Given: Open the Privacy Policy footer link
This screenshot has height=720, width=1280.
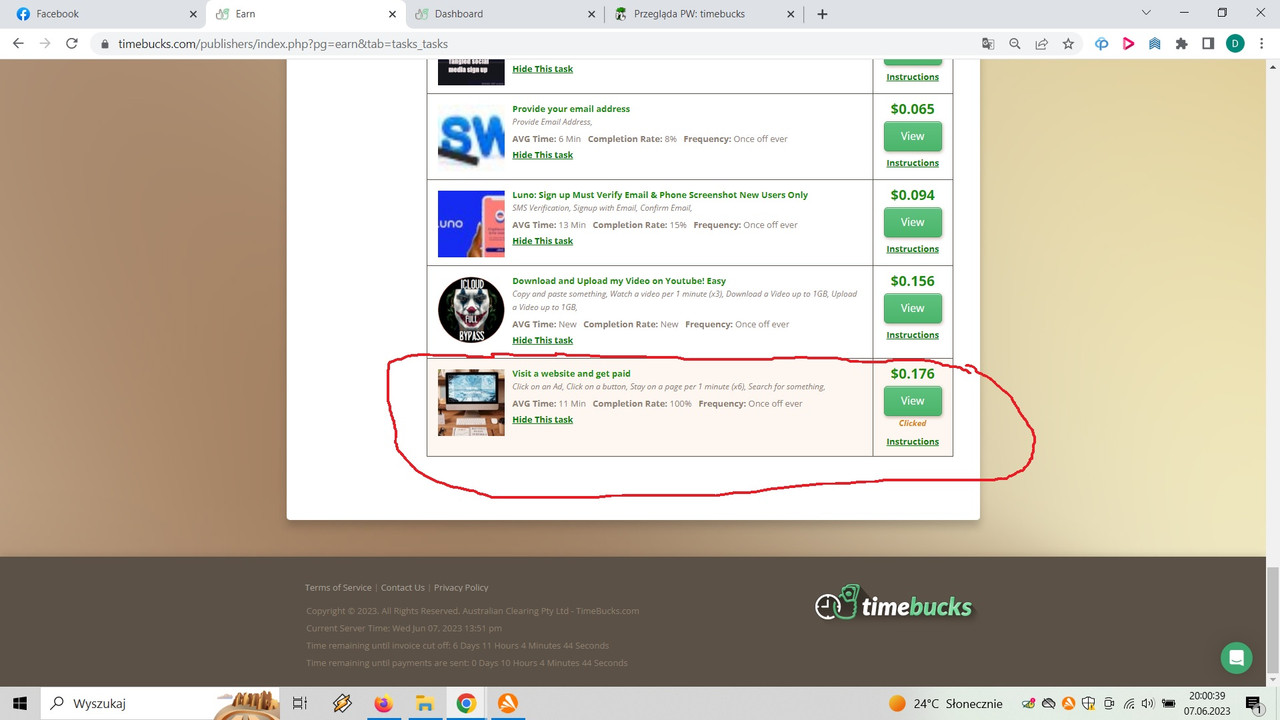Looking at the screenshot, I should coord(461,588).
